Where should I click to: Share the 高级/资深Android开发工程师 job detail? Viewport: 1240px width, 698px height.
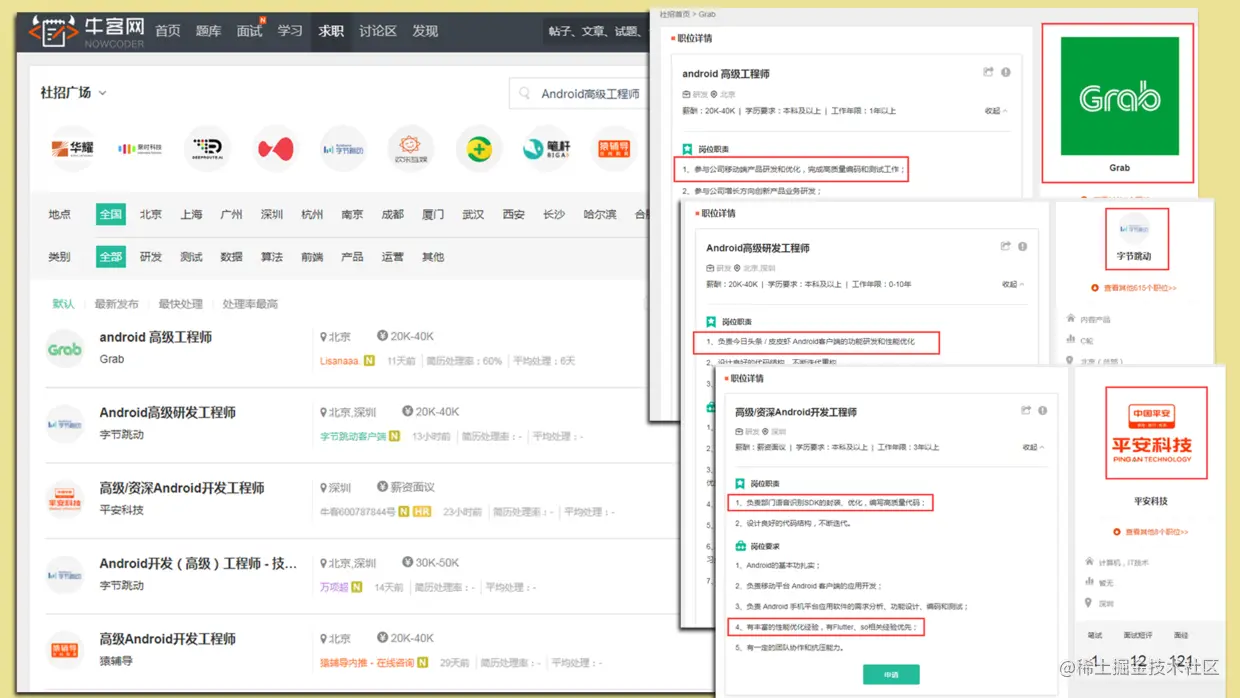click(1025, 410)
